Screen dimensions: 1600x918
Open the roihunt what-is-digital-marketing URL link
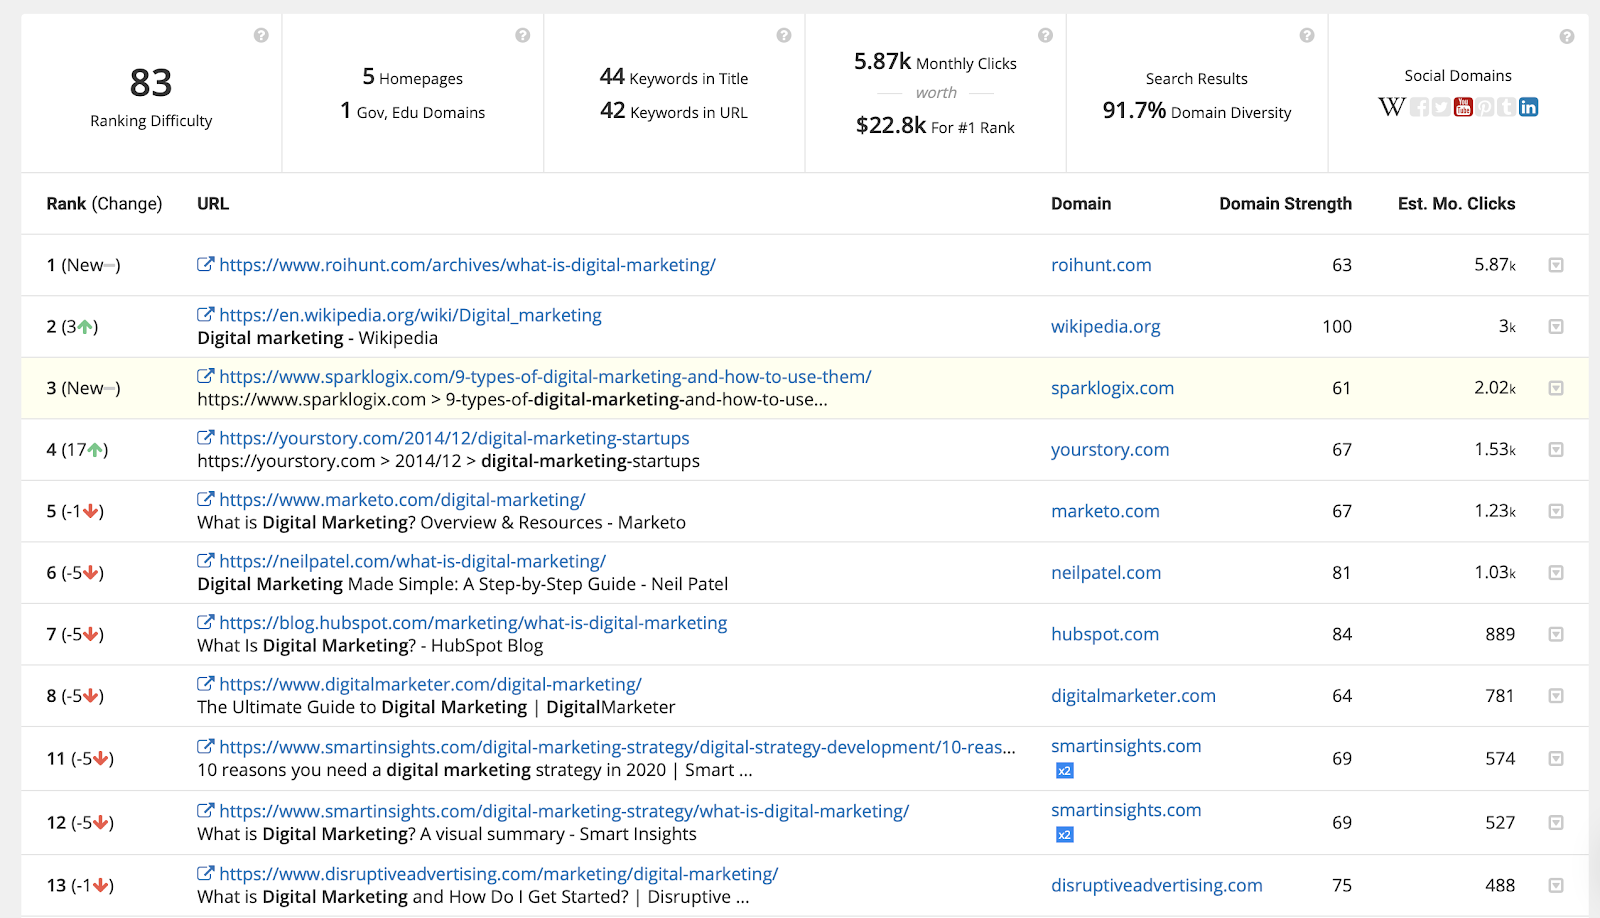pos(467,265)
